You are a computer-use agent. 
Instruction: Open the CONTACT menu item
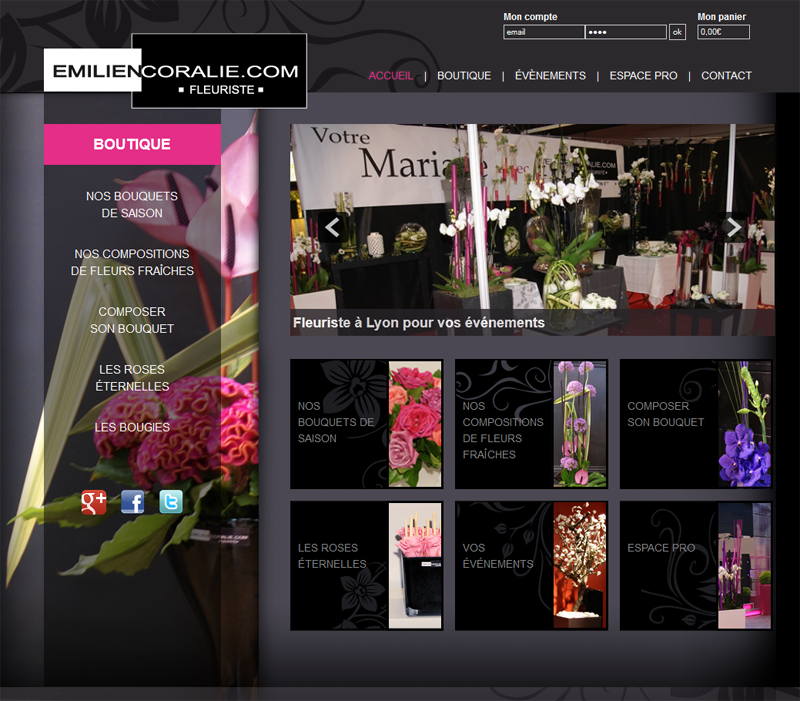point(726,76)
